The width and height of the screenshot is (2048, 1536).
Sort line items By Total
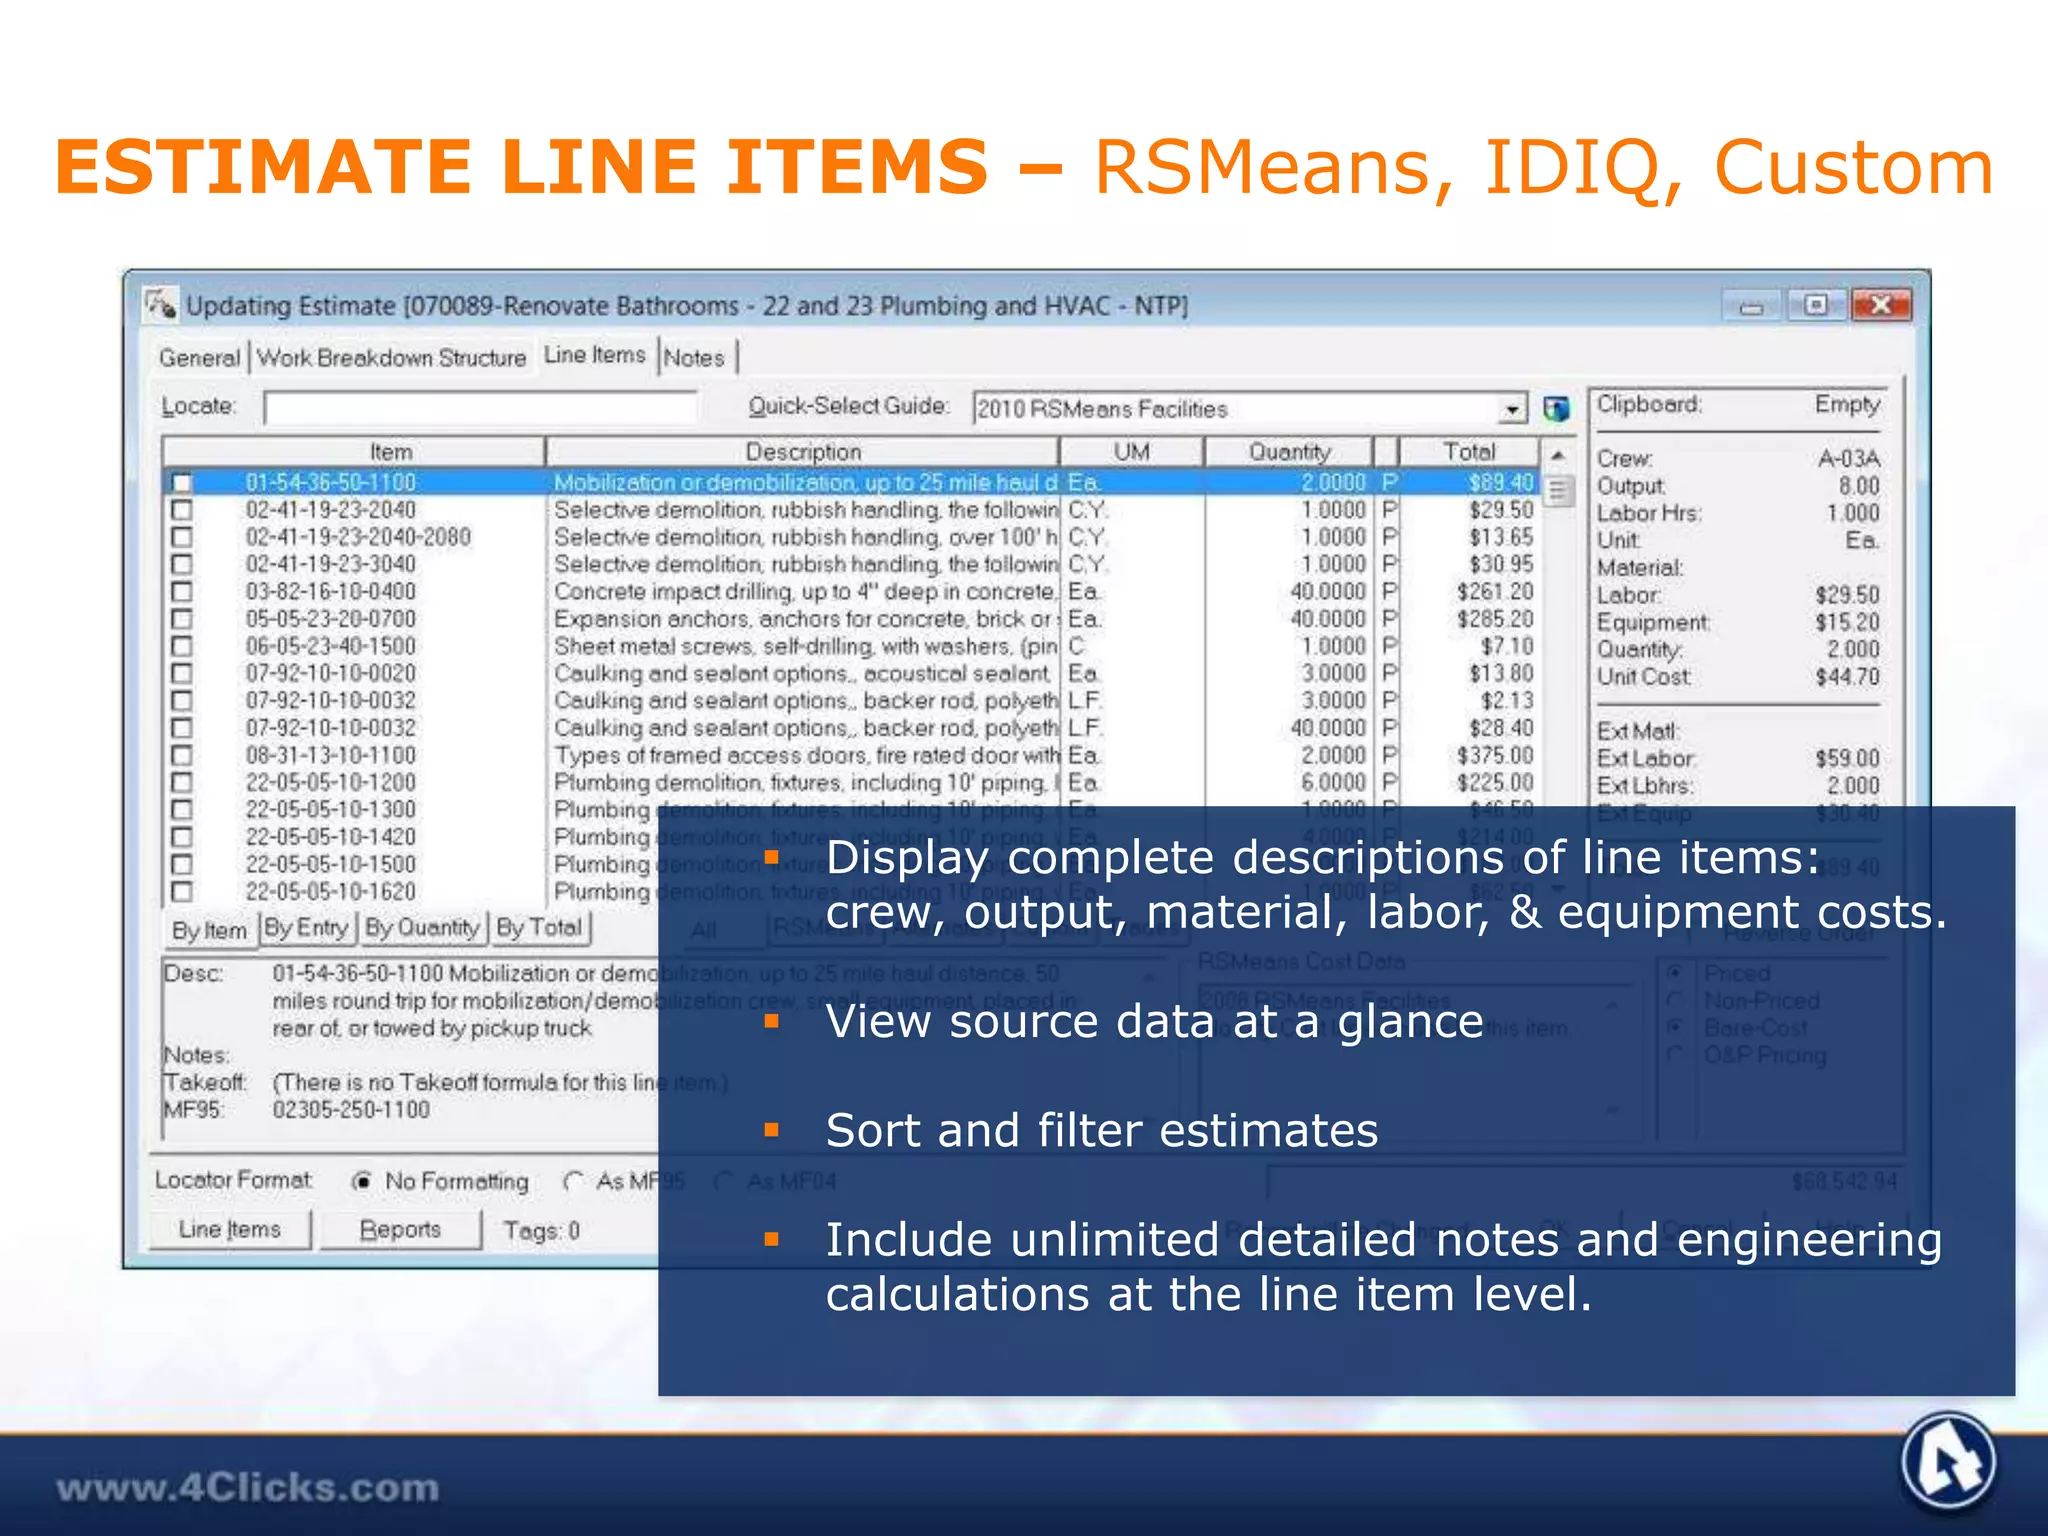(539, 928)
